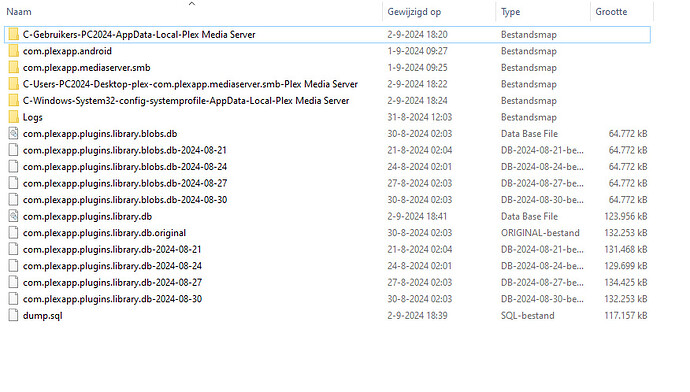The width and height of the screenshot is (690, 392).
Task: Click the com.plexapp.plugins.library.blobs.db database file icon
Action: click(x=14, y=134)
